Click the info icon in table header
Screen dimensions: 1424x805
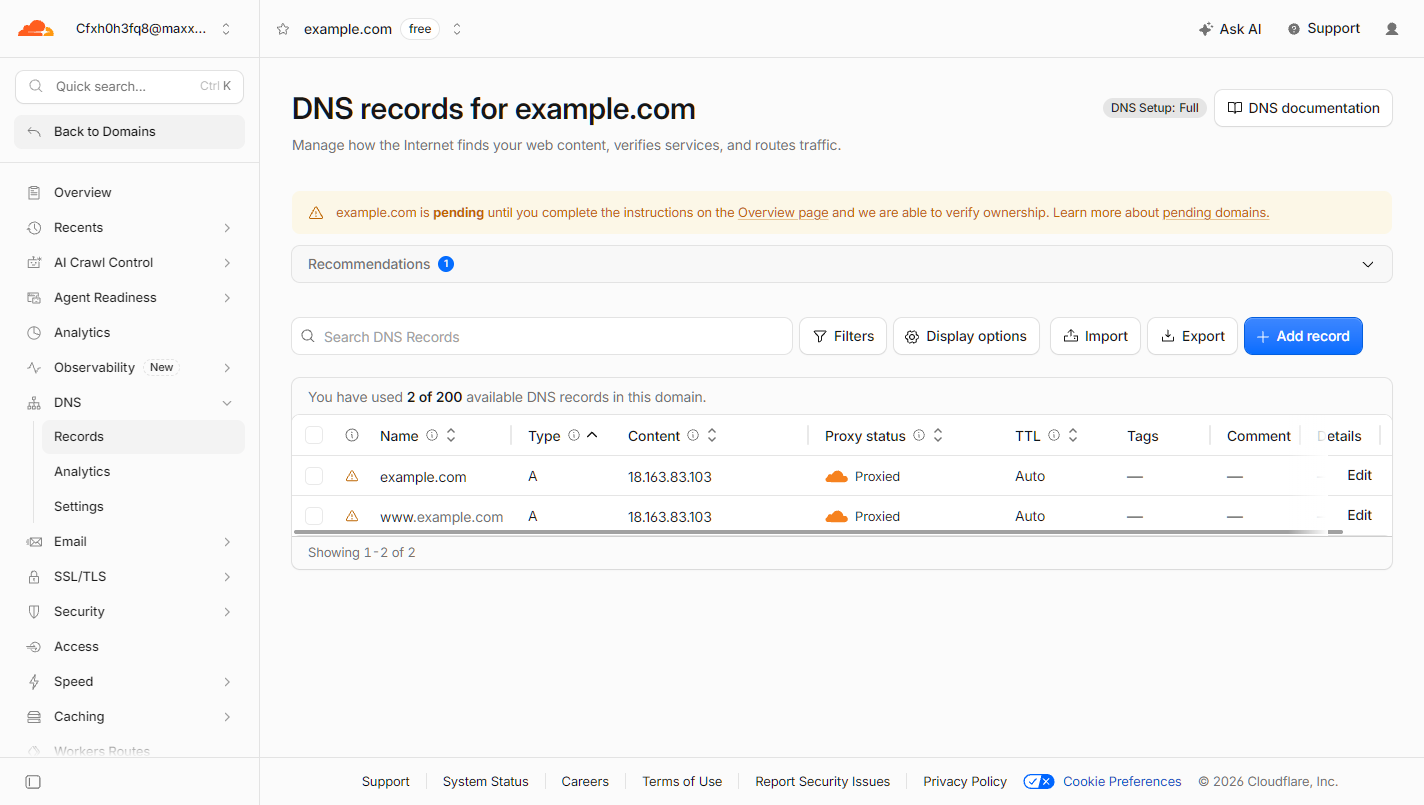(x=352, y=435)
